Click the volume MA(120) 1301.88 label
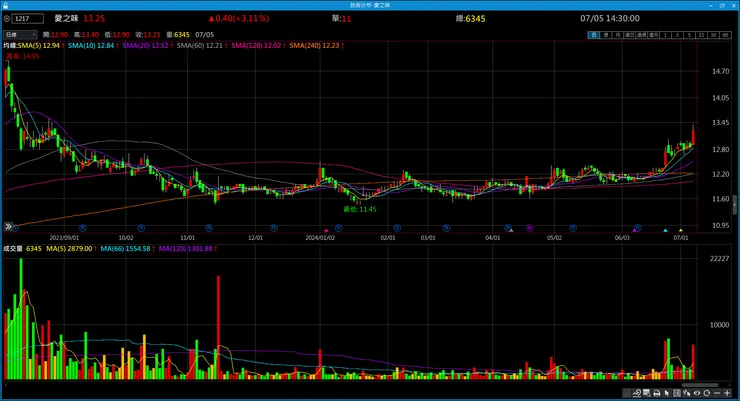This screenshot has width=740, height=401. coord(187,248)
